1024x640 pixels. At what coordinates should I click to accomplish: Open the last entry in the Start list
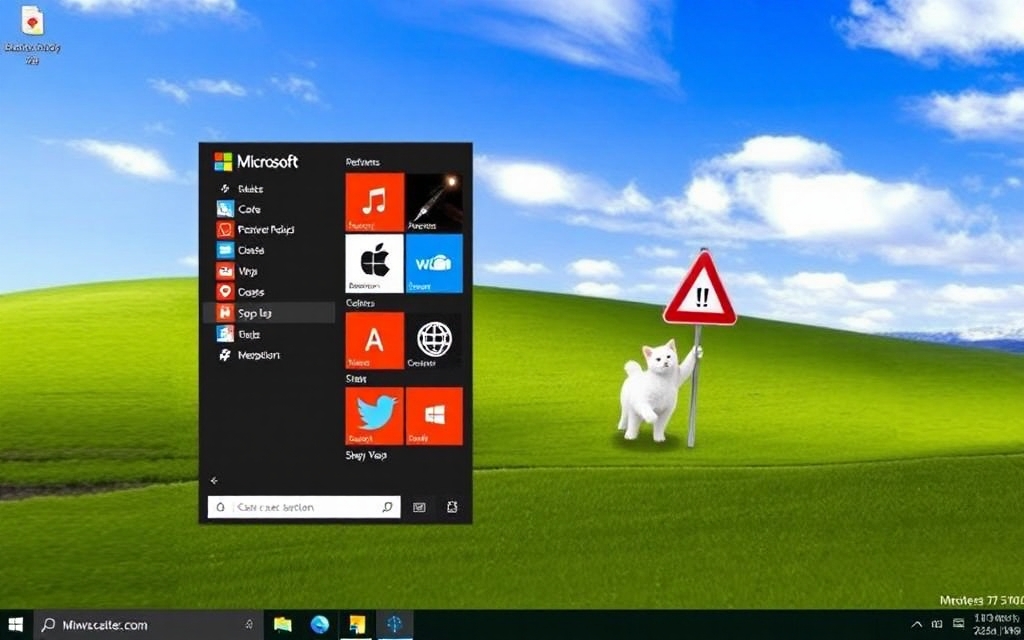[269, 355]
